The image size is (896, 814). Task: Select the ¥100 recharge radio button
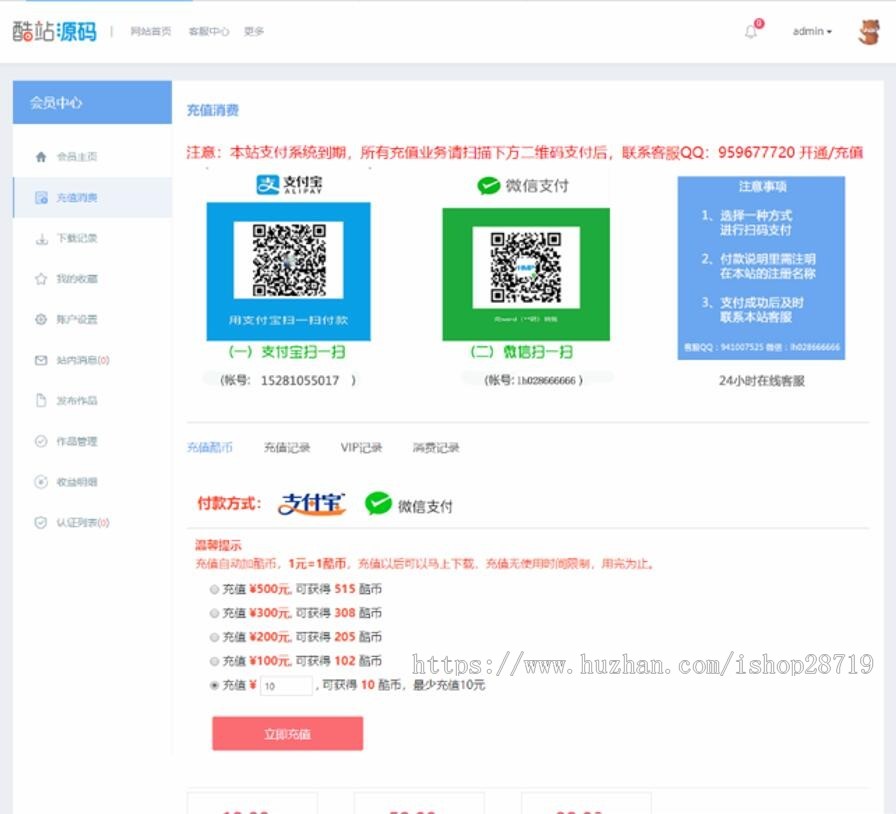pos(214,661)
